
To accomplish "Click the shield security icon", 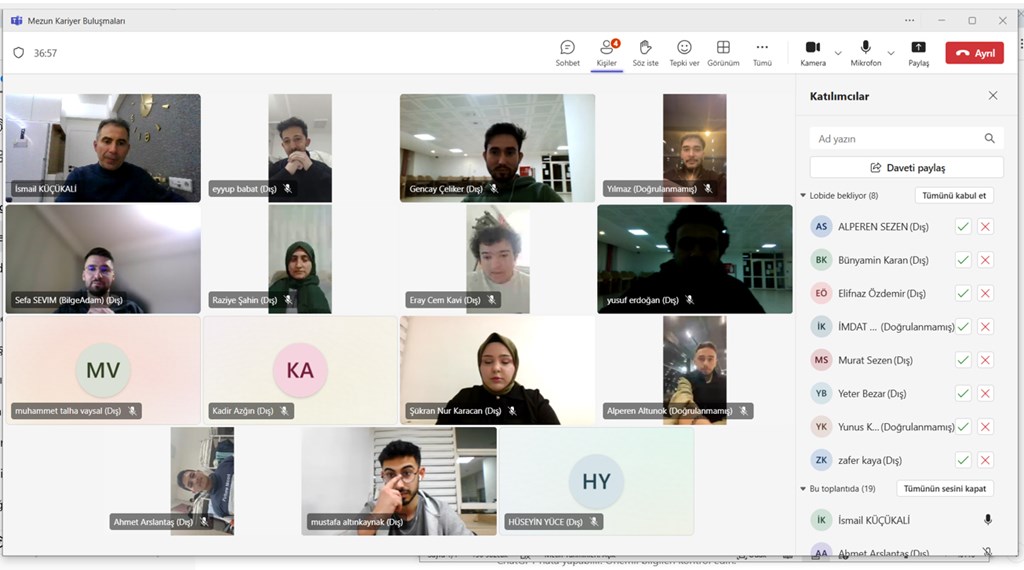I will click(x=19, y=53).
